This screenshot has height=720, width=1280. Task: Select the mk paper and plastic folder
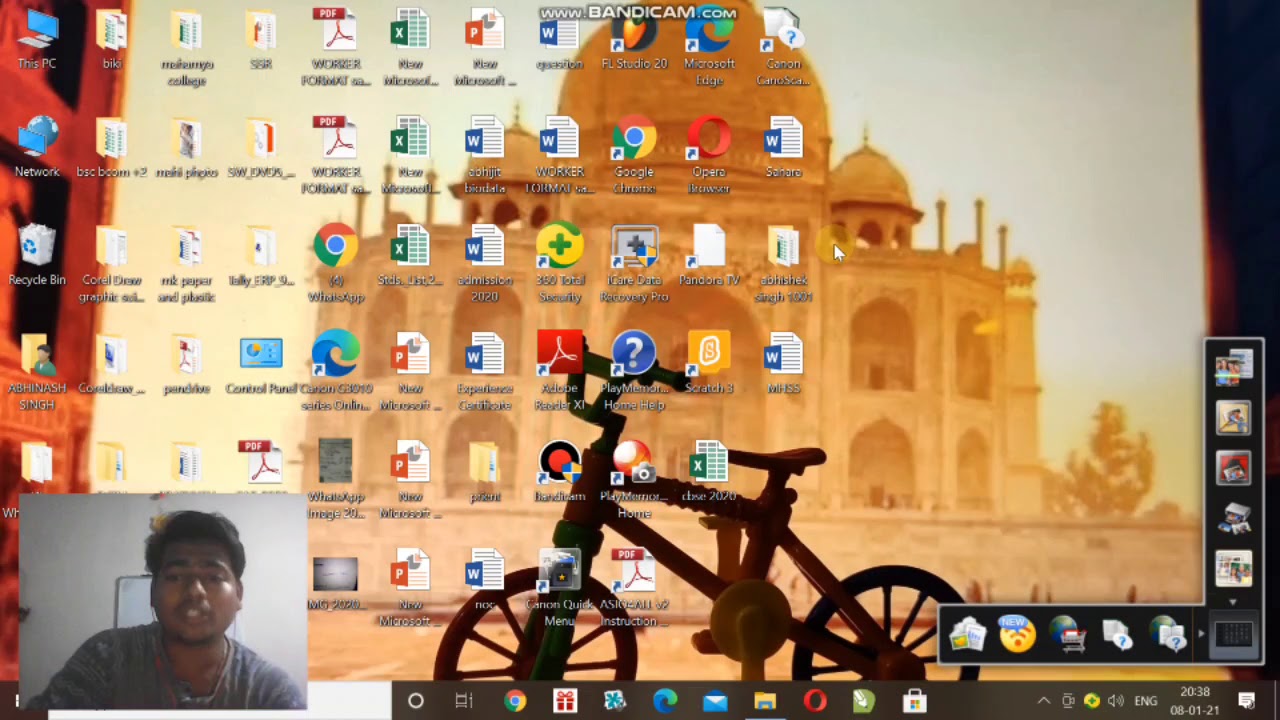point(187,264)
